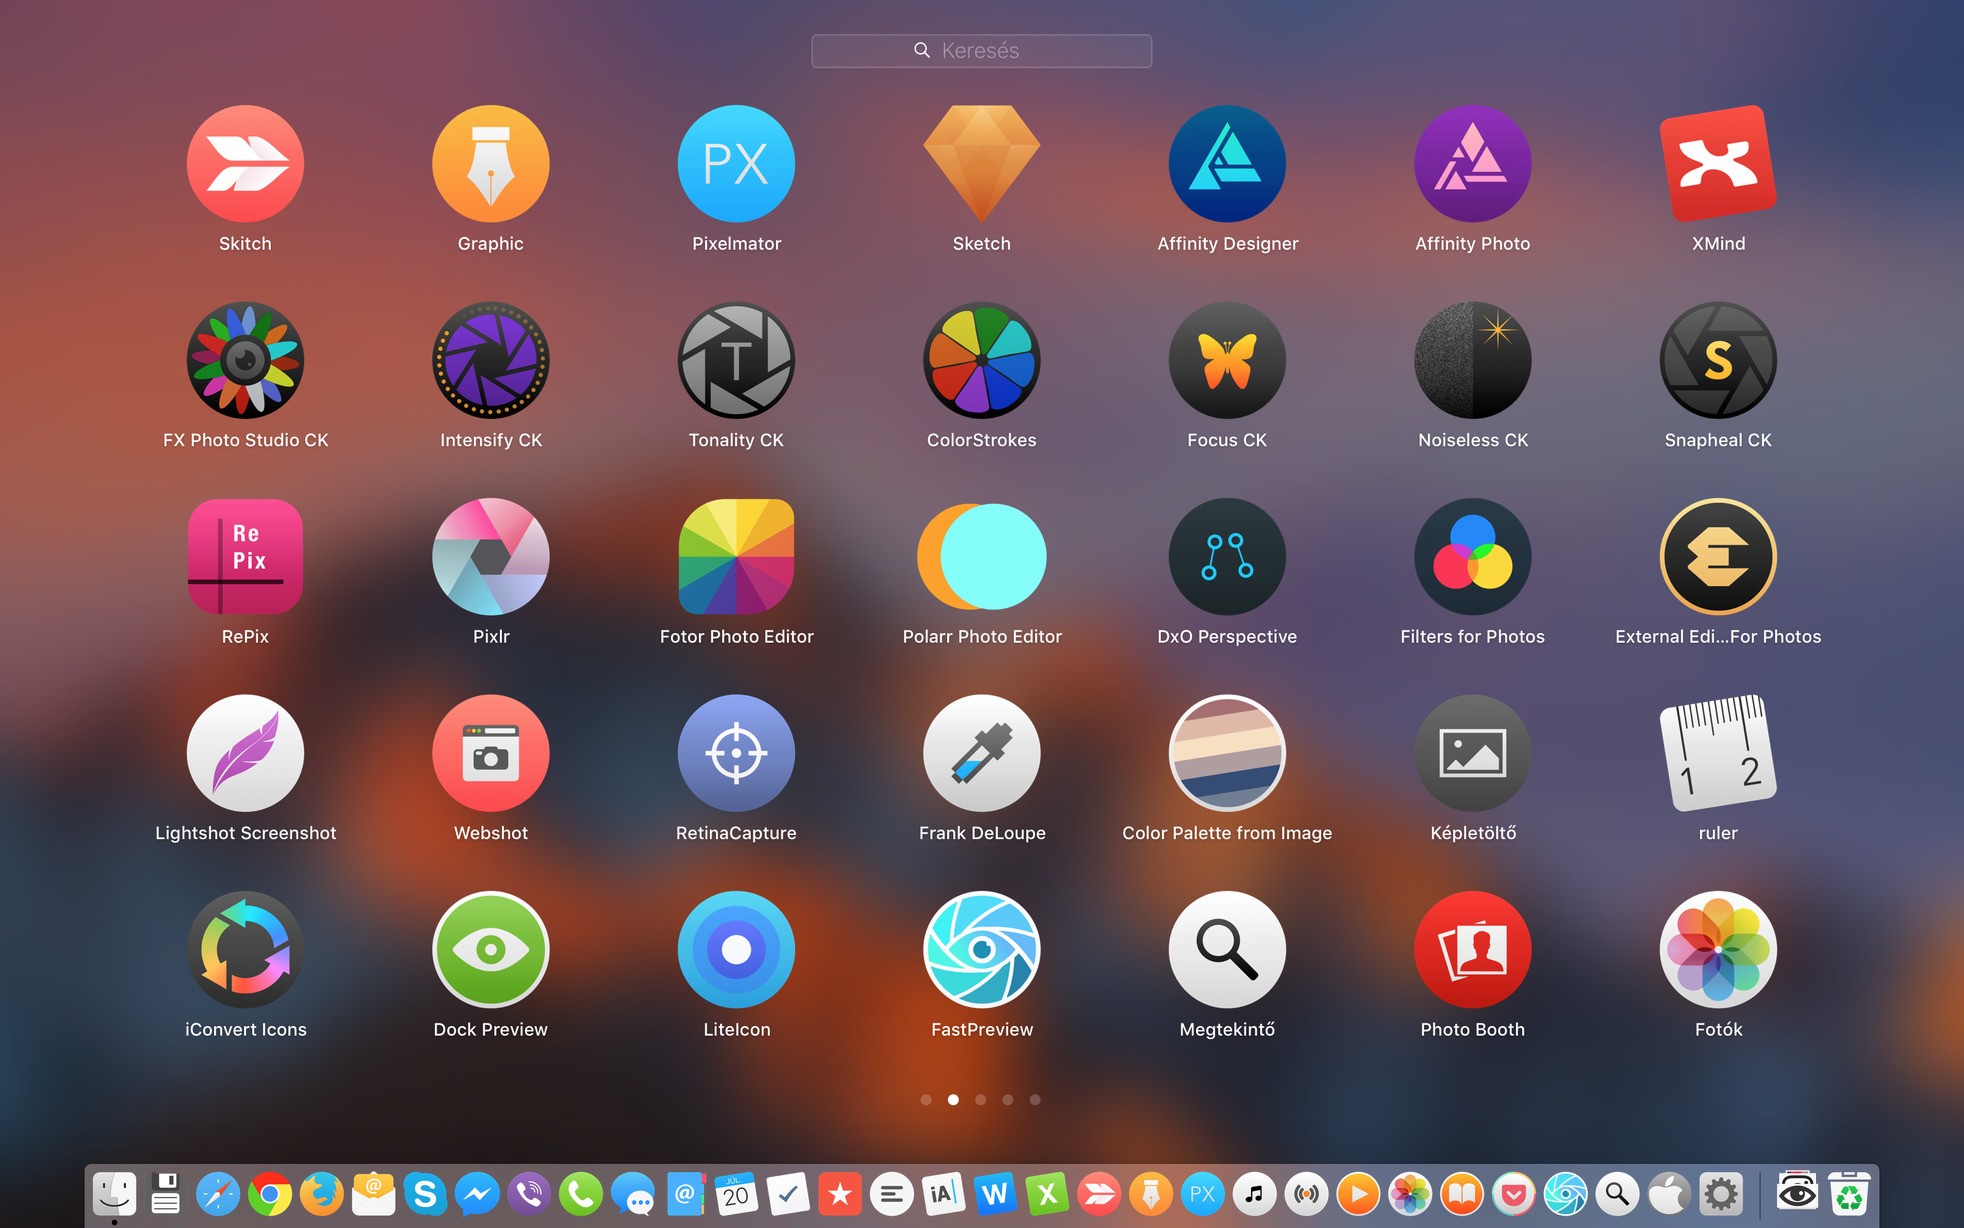Image resolution: width=1964 pixels, height=1228 pixels.
Task: Launch Noiseless CK
Action: coord(1472,360)
